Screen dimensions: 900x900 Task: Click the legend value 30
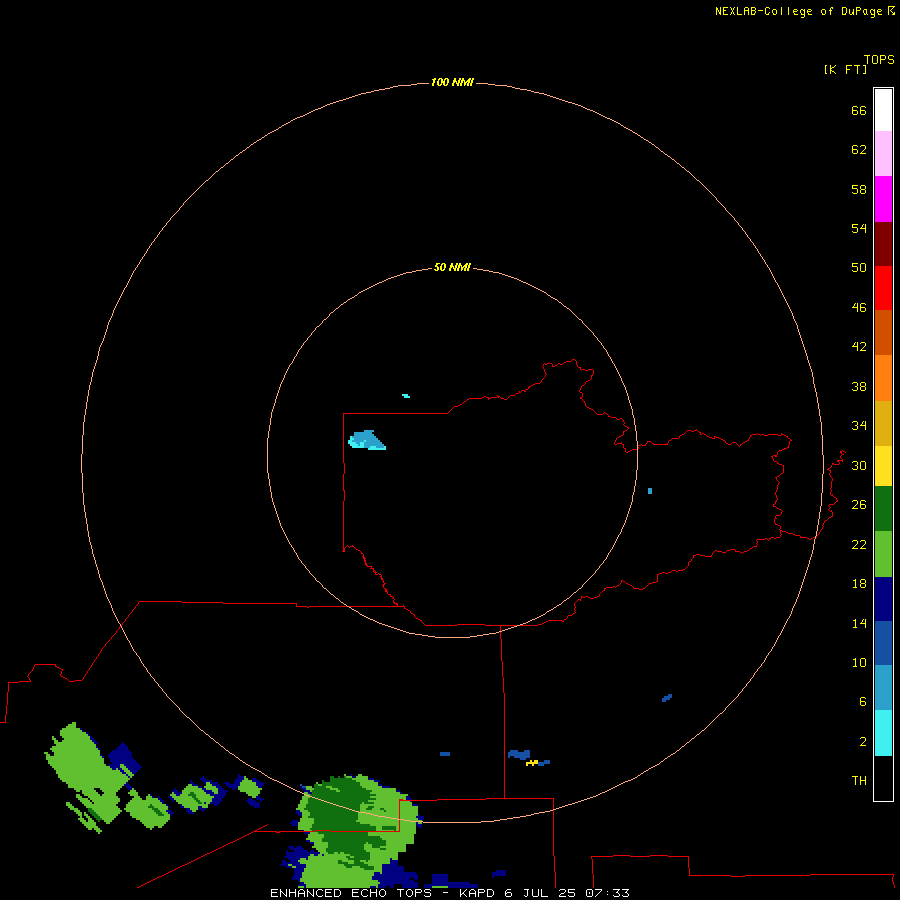point(859,465)
